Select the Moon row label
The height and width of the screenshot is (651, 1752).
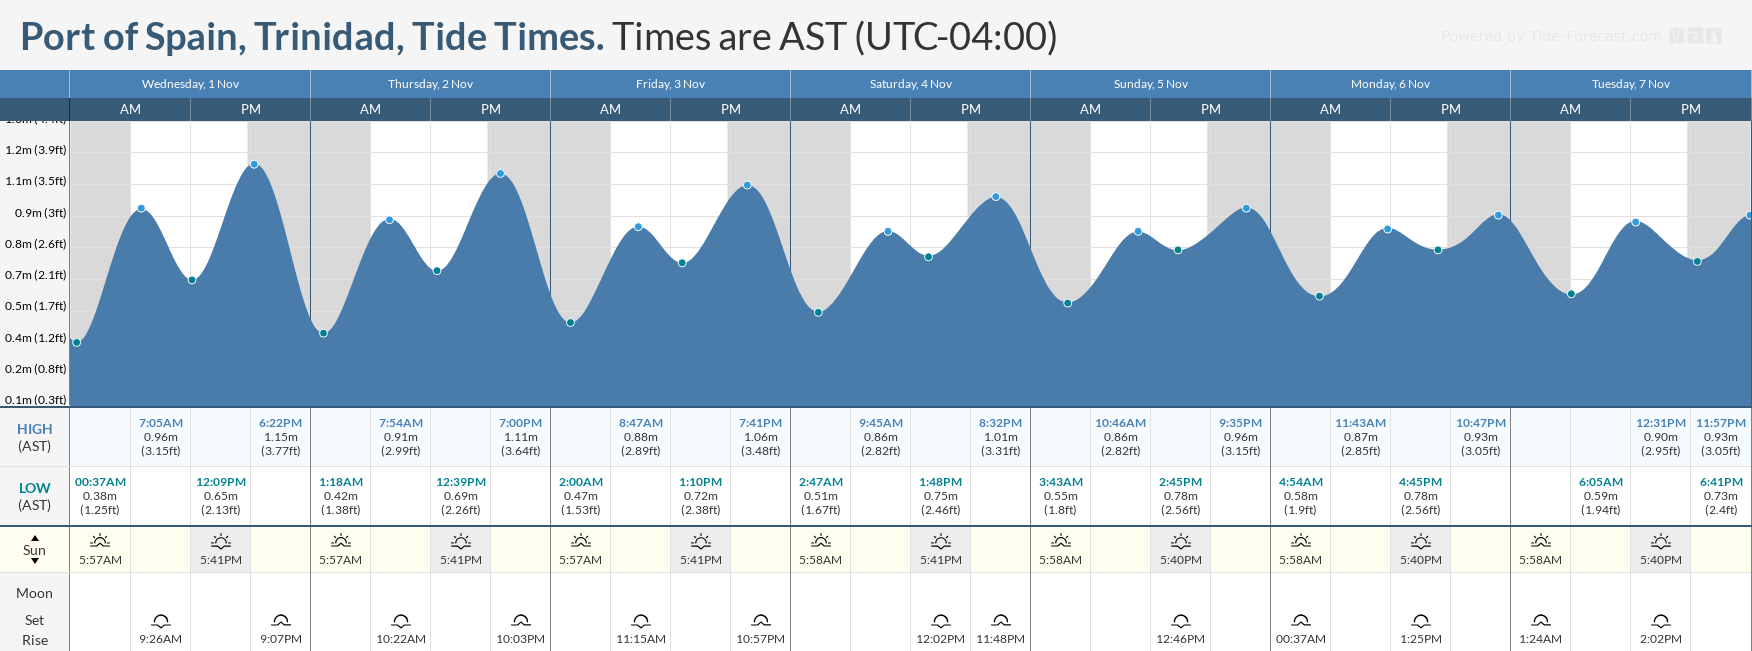[35, 593]
